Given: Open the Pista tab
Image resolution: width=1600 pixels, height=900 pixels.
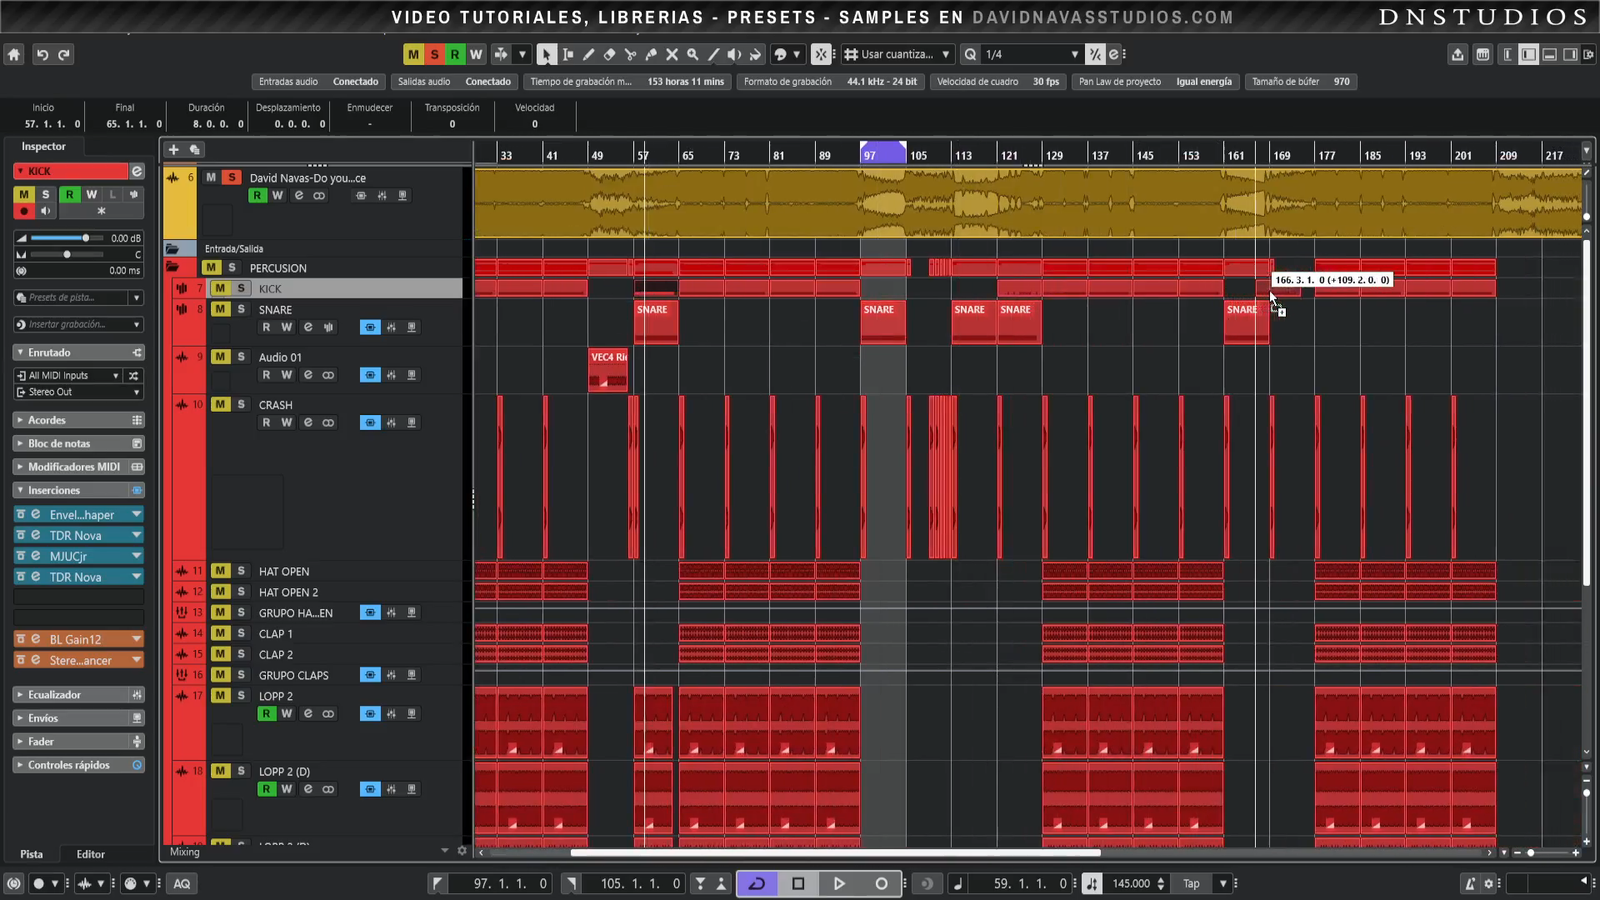Looking at the screenshot, I should click(32, 854).
